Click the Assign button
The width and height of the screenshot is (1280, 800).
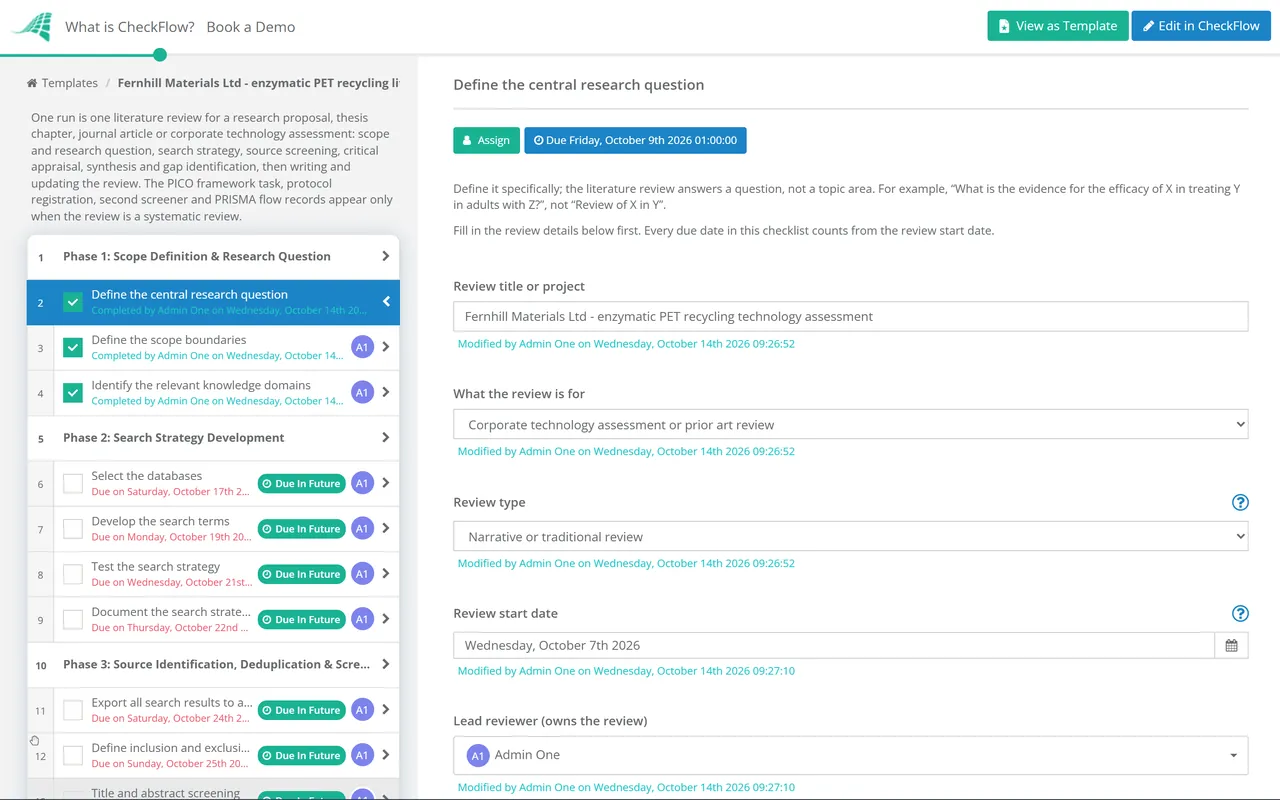(x=486, y=140)
